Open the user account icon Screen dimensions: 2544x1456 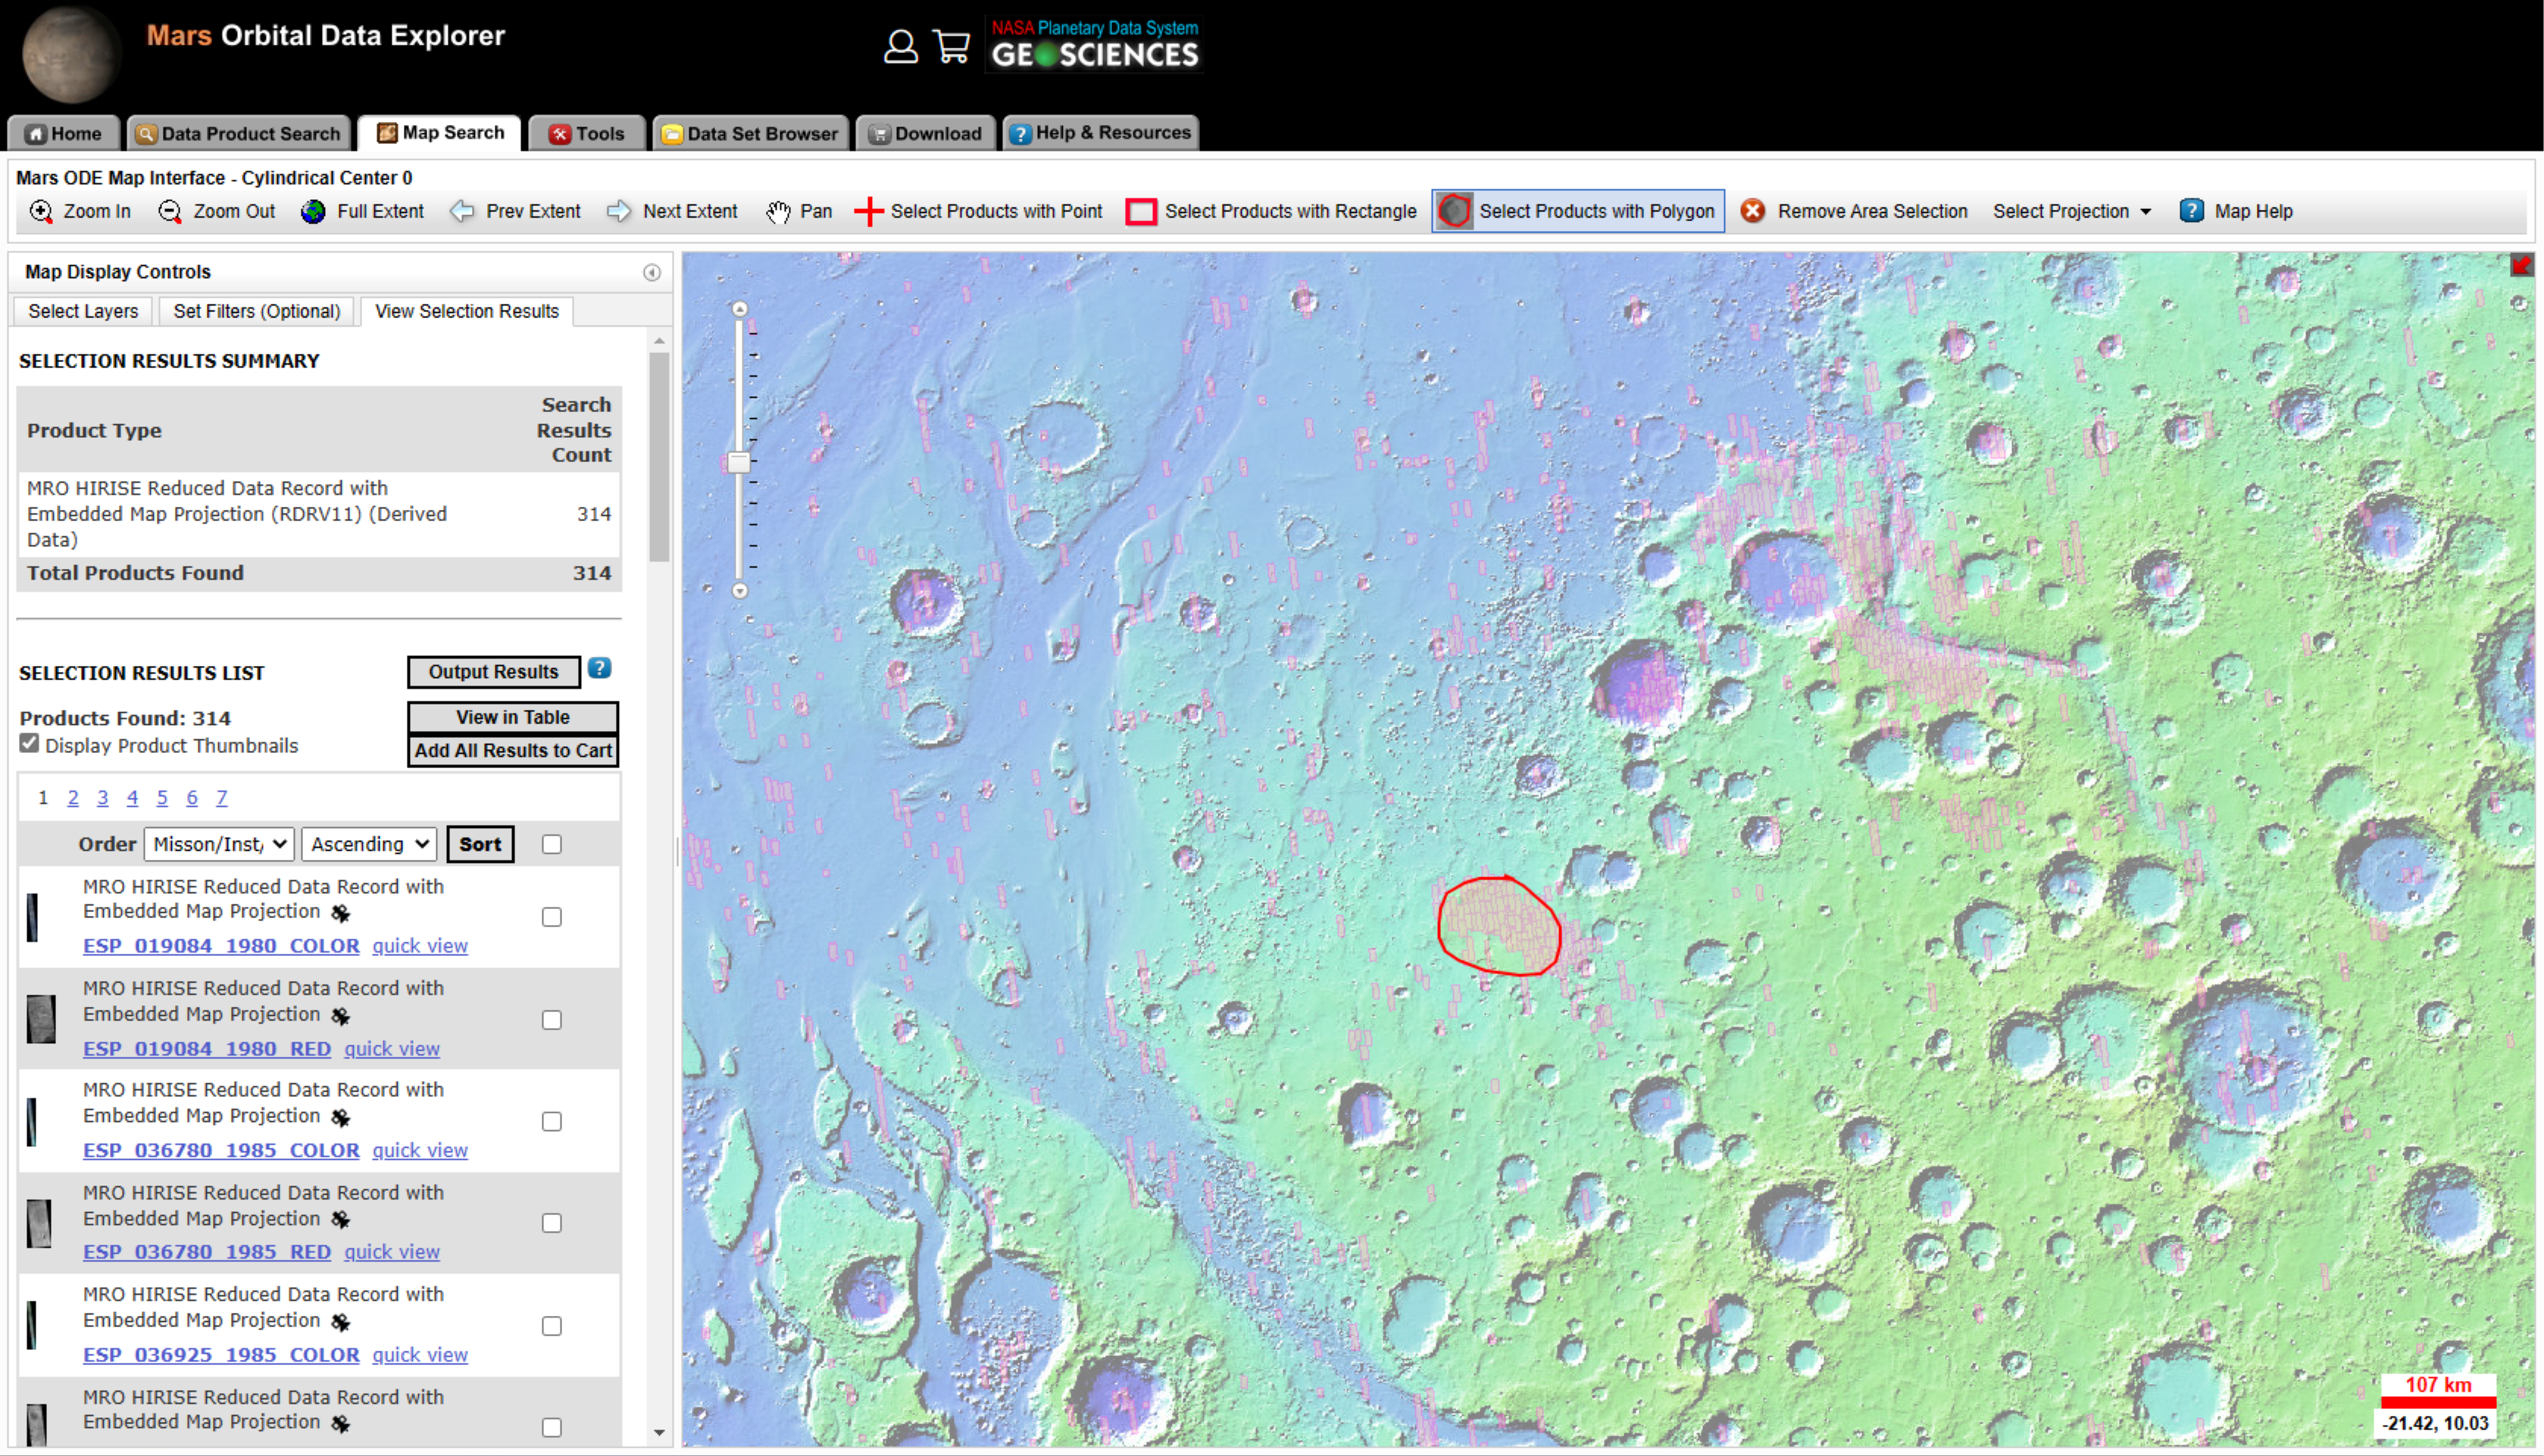[x=900, y=46]
